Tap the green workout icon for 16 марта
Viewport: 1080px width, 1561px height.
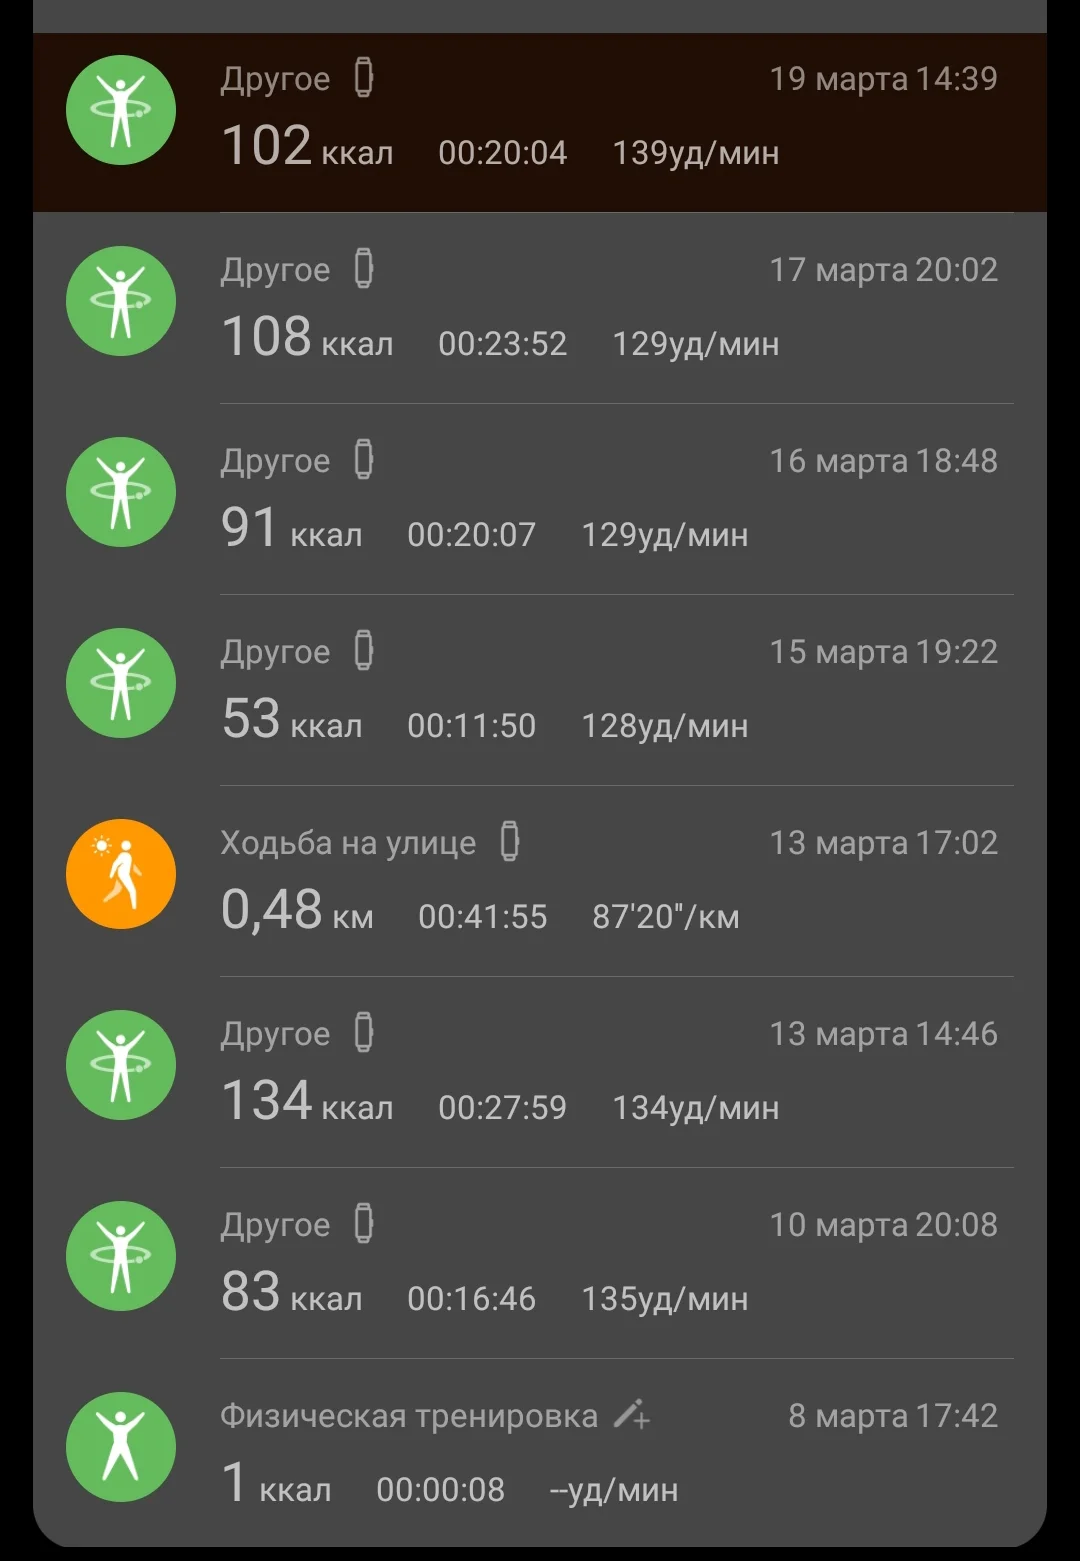[121, 493]
